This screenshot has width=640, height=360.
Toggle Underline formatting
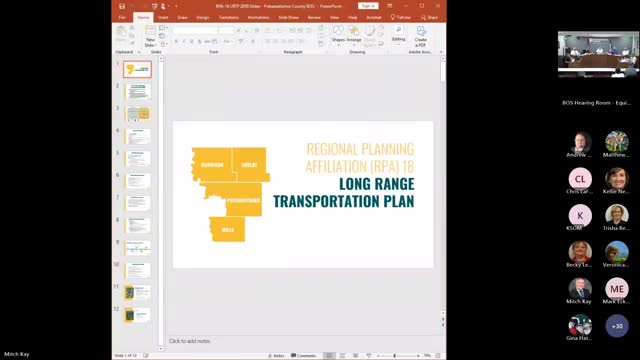tap(192, 41)
